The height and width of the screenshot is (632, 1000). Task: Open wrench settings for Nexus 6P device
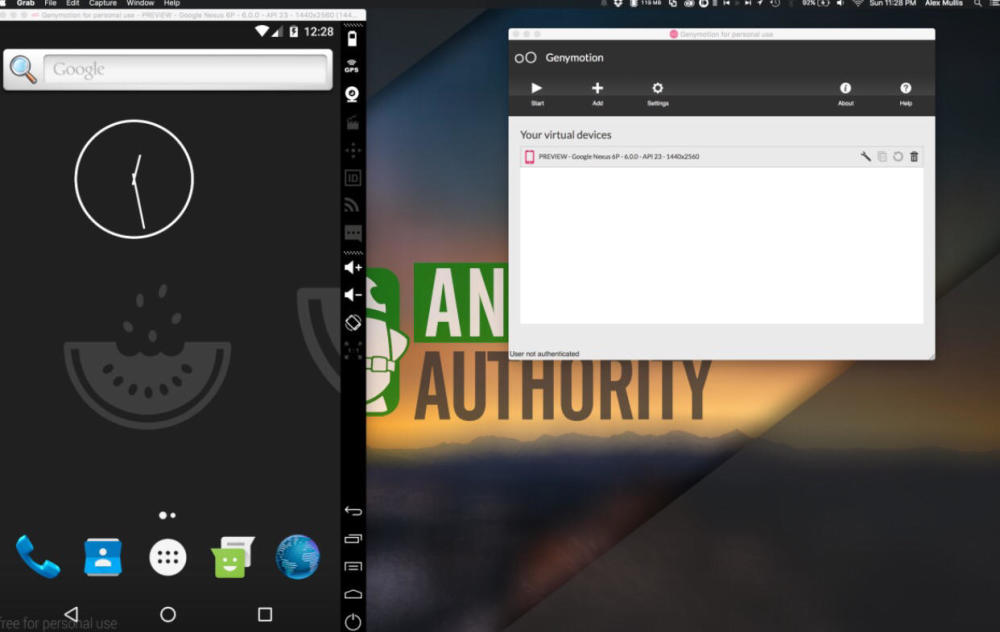(865, 156)
